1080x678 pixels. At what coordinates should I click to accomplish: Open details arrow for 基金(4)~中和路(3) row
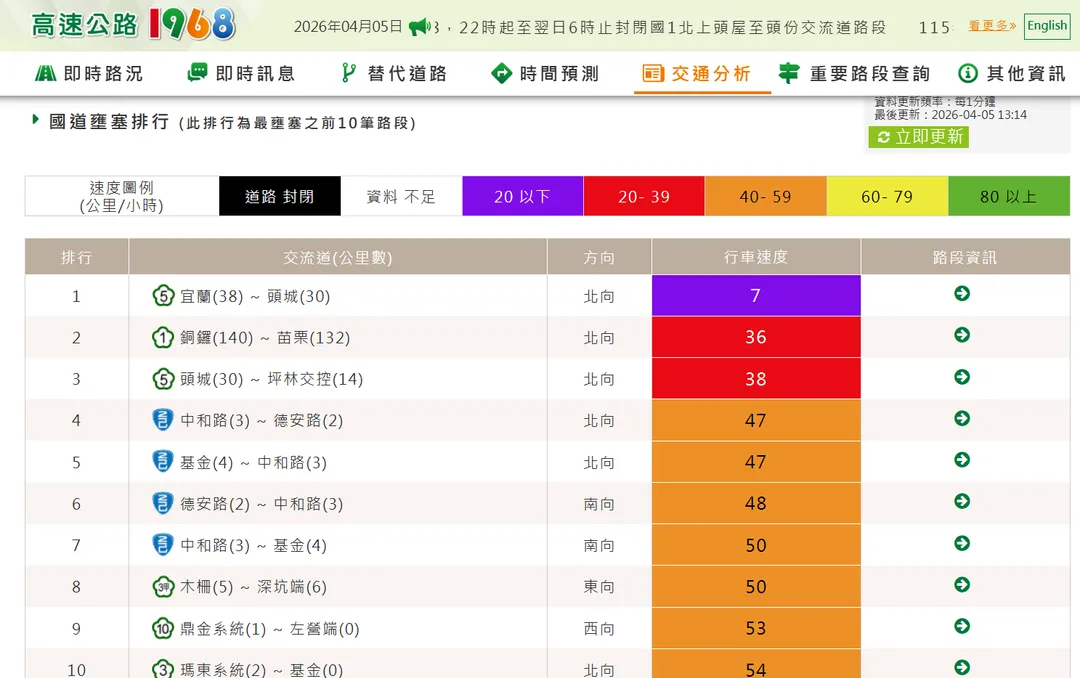pos(962,460)
